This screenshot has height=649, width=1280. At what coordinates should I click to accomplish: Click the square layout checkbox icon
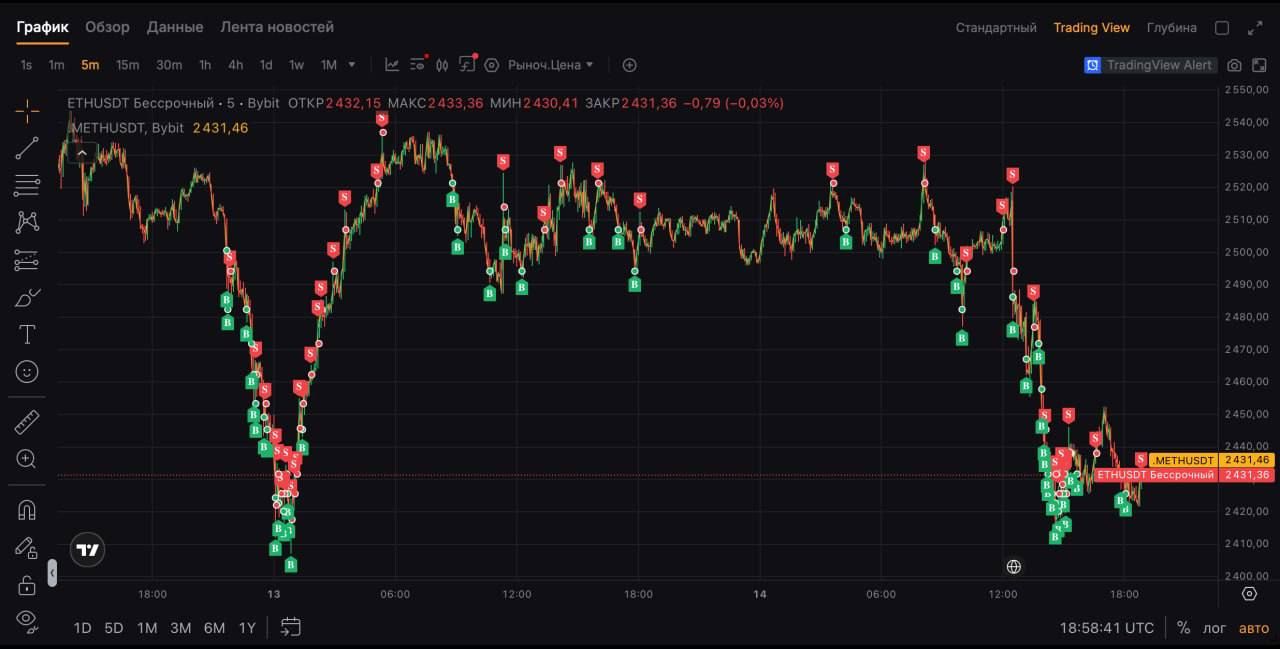[1221, 28]
